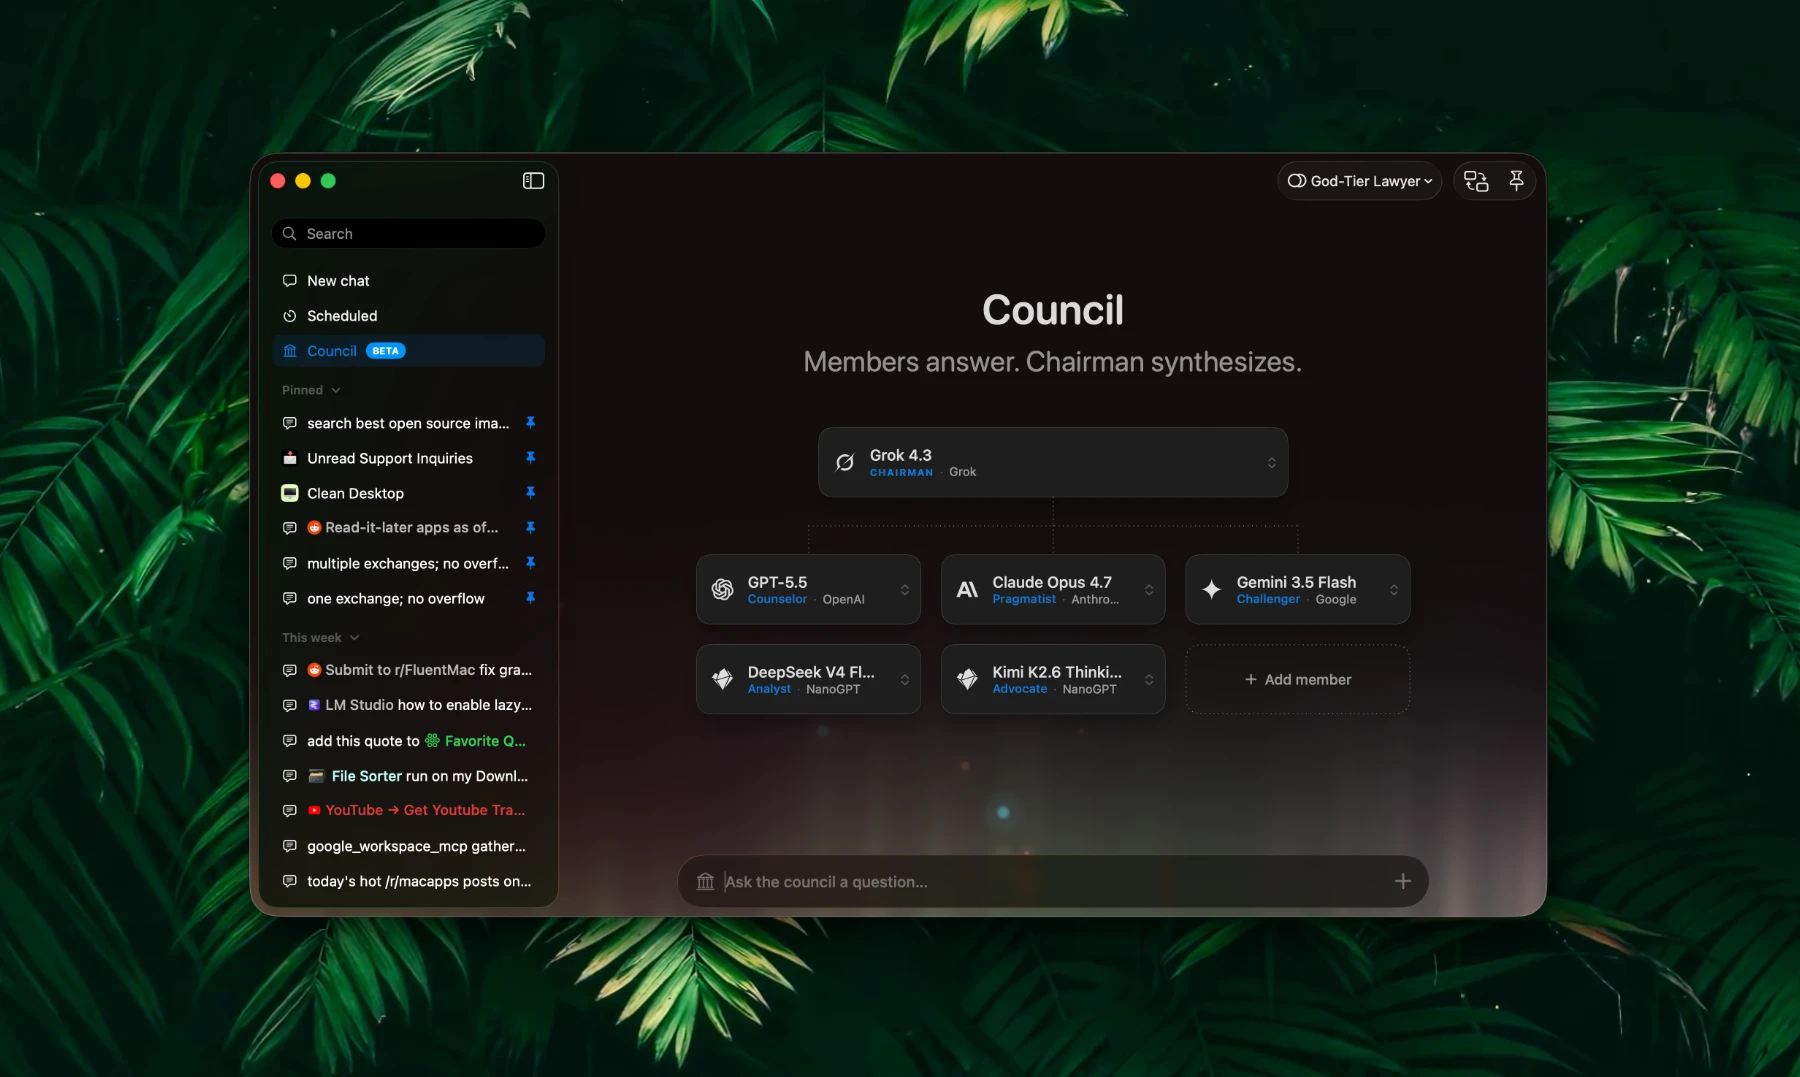This screenshot has height=1077, width=1800.
Task: Open 'Submit to r/FluentMac fix gra...' chat
Action: click(408, 670)
